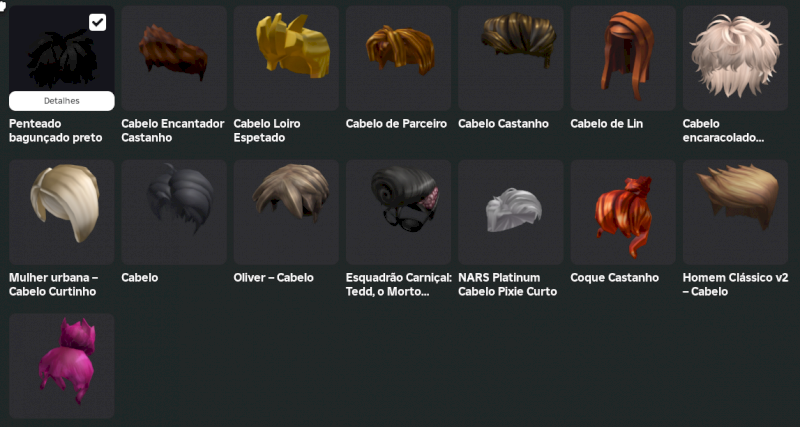This screenshot has width=800, height=427.
Task: Equip the white curly Cabelo encaracolado hair
Action: pos(735,58)
